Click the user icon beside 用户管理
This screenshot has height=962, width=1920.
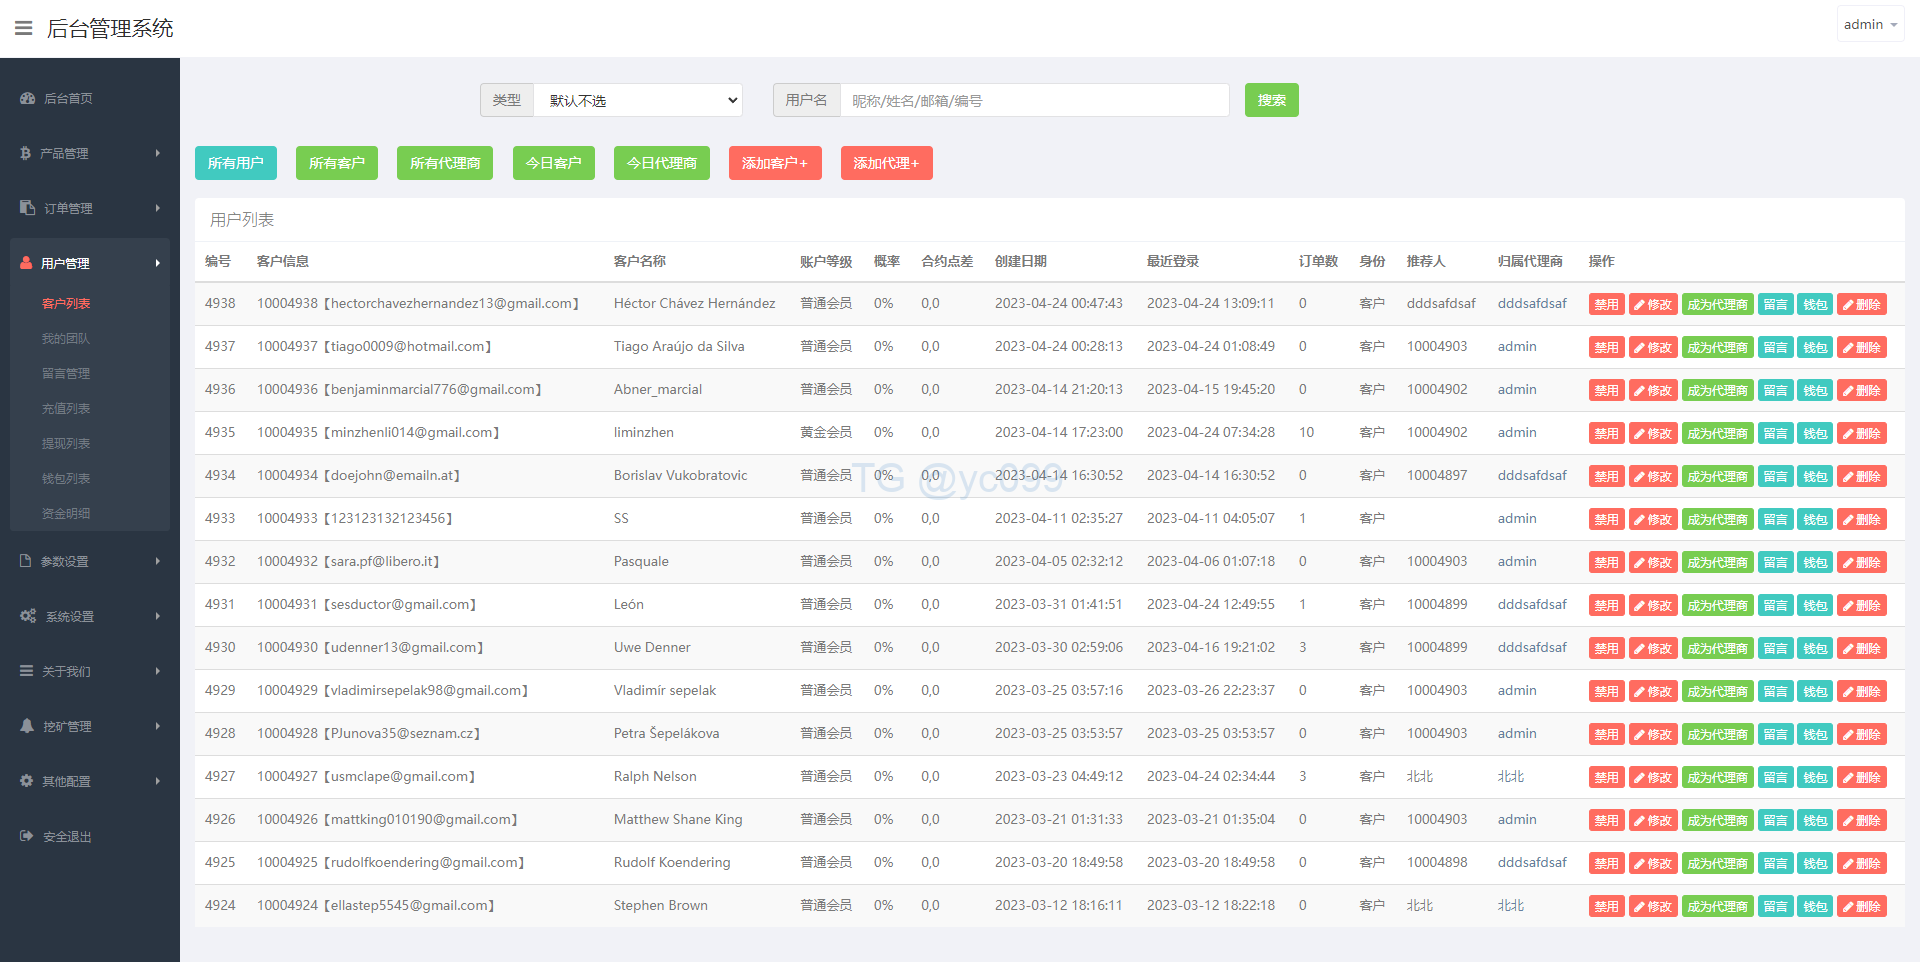point(26,263)
